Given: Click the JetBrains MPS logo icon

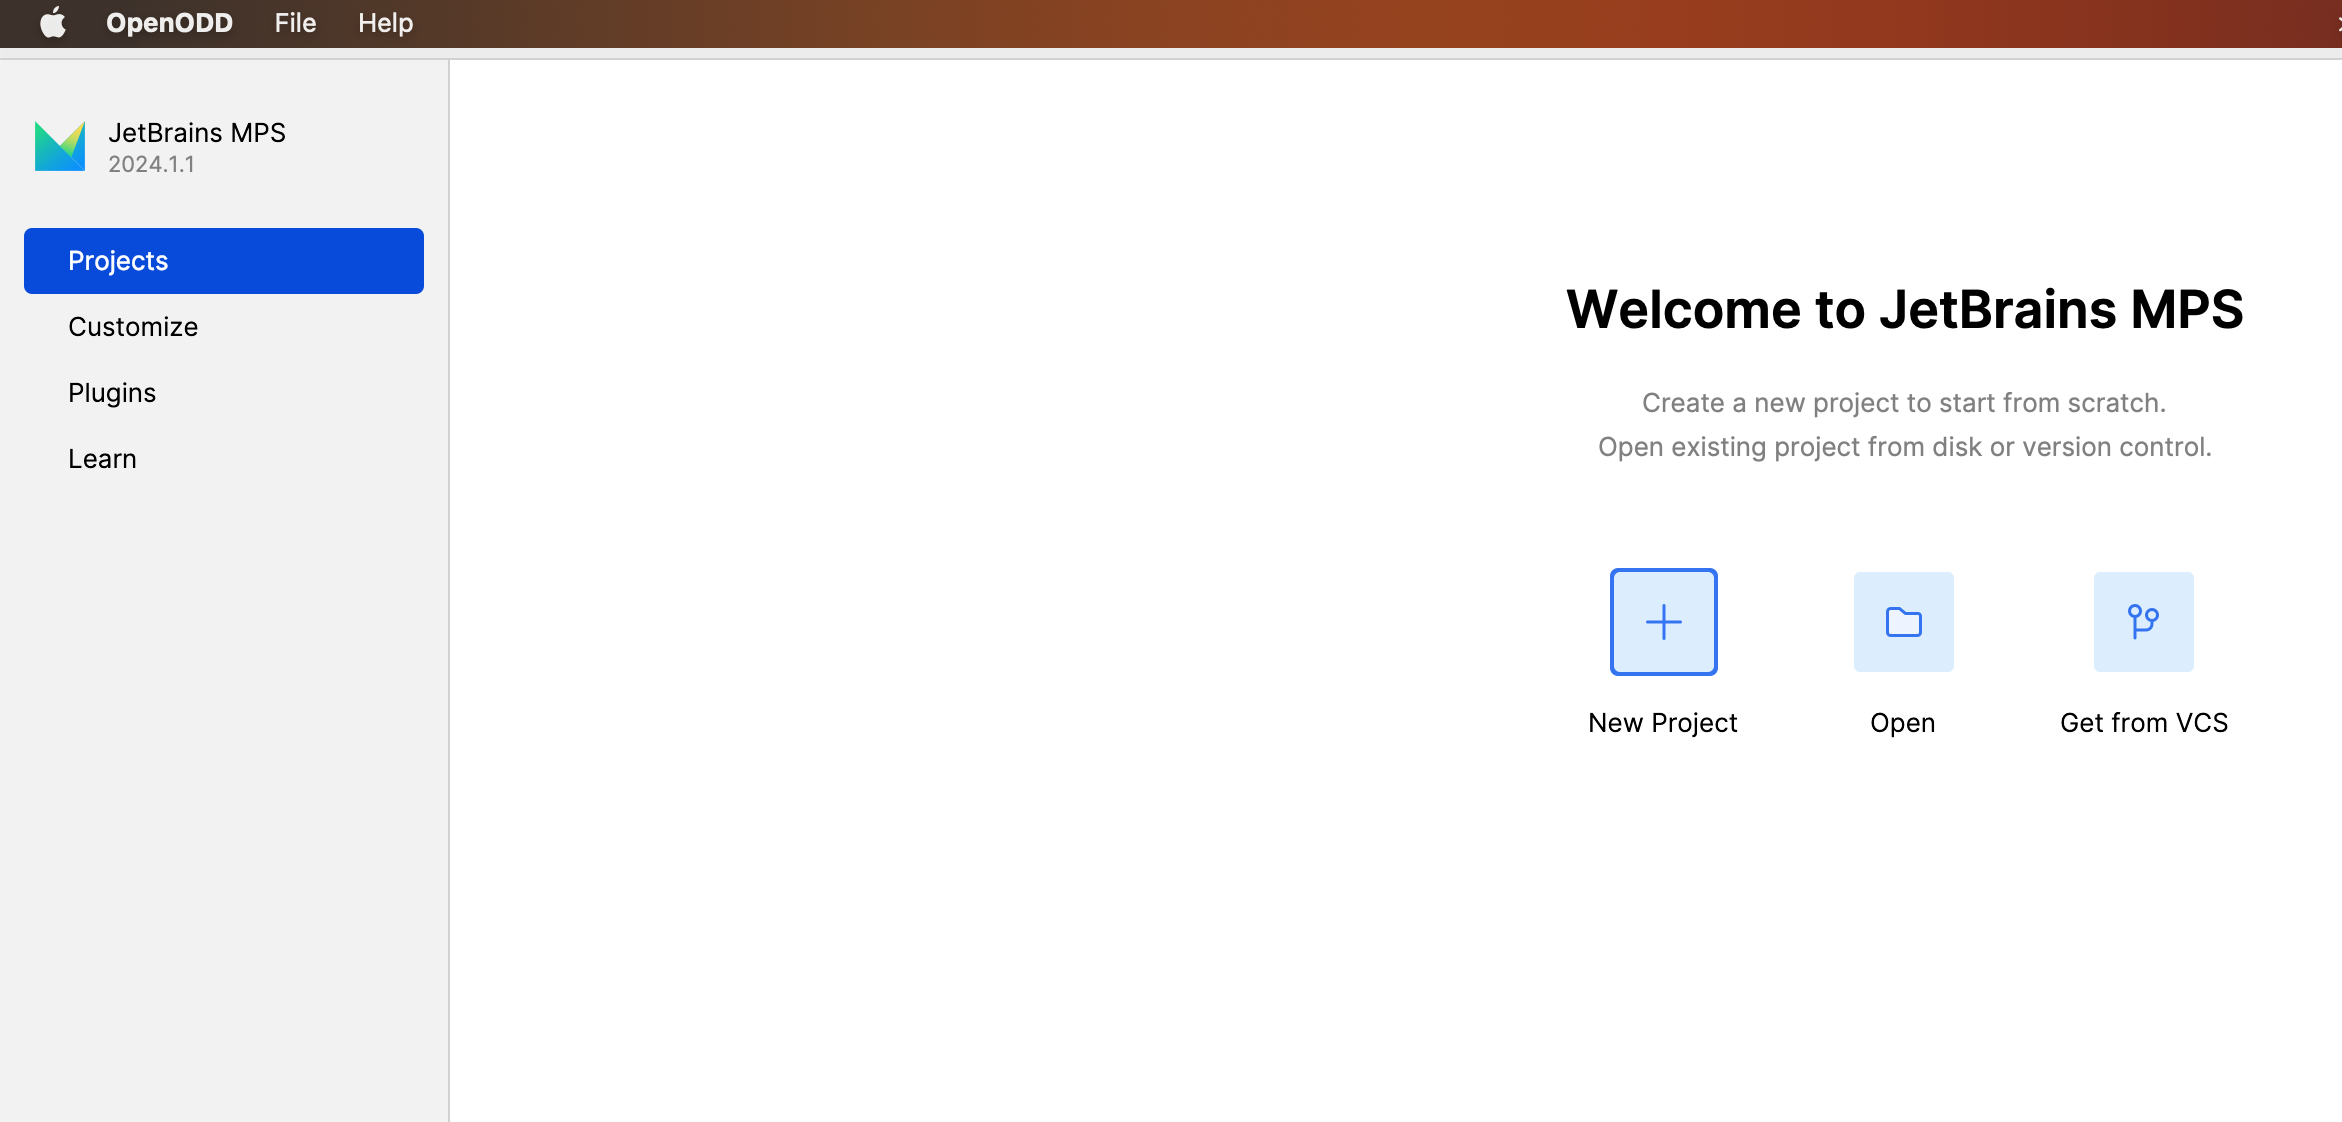Looking at the screenshot, I should [60, 147].
